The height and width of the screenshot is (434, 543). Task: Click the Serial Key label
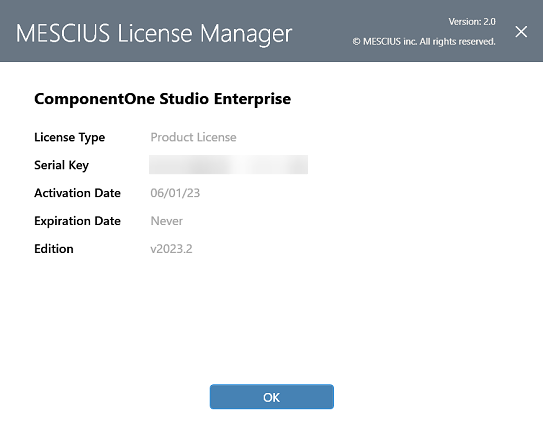tap(61, 165)
